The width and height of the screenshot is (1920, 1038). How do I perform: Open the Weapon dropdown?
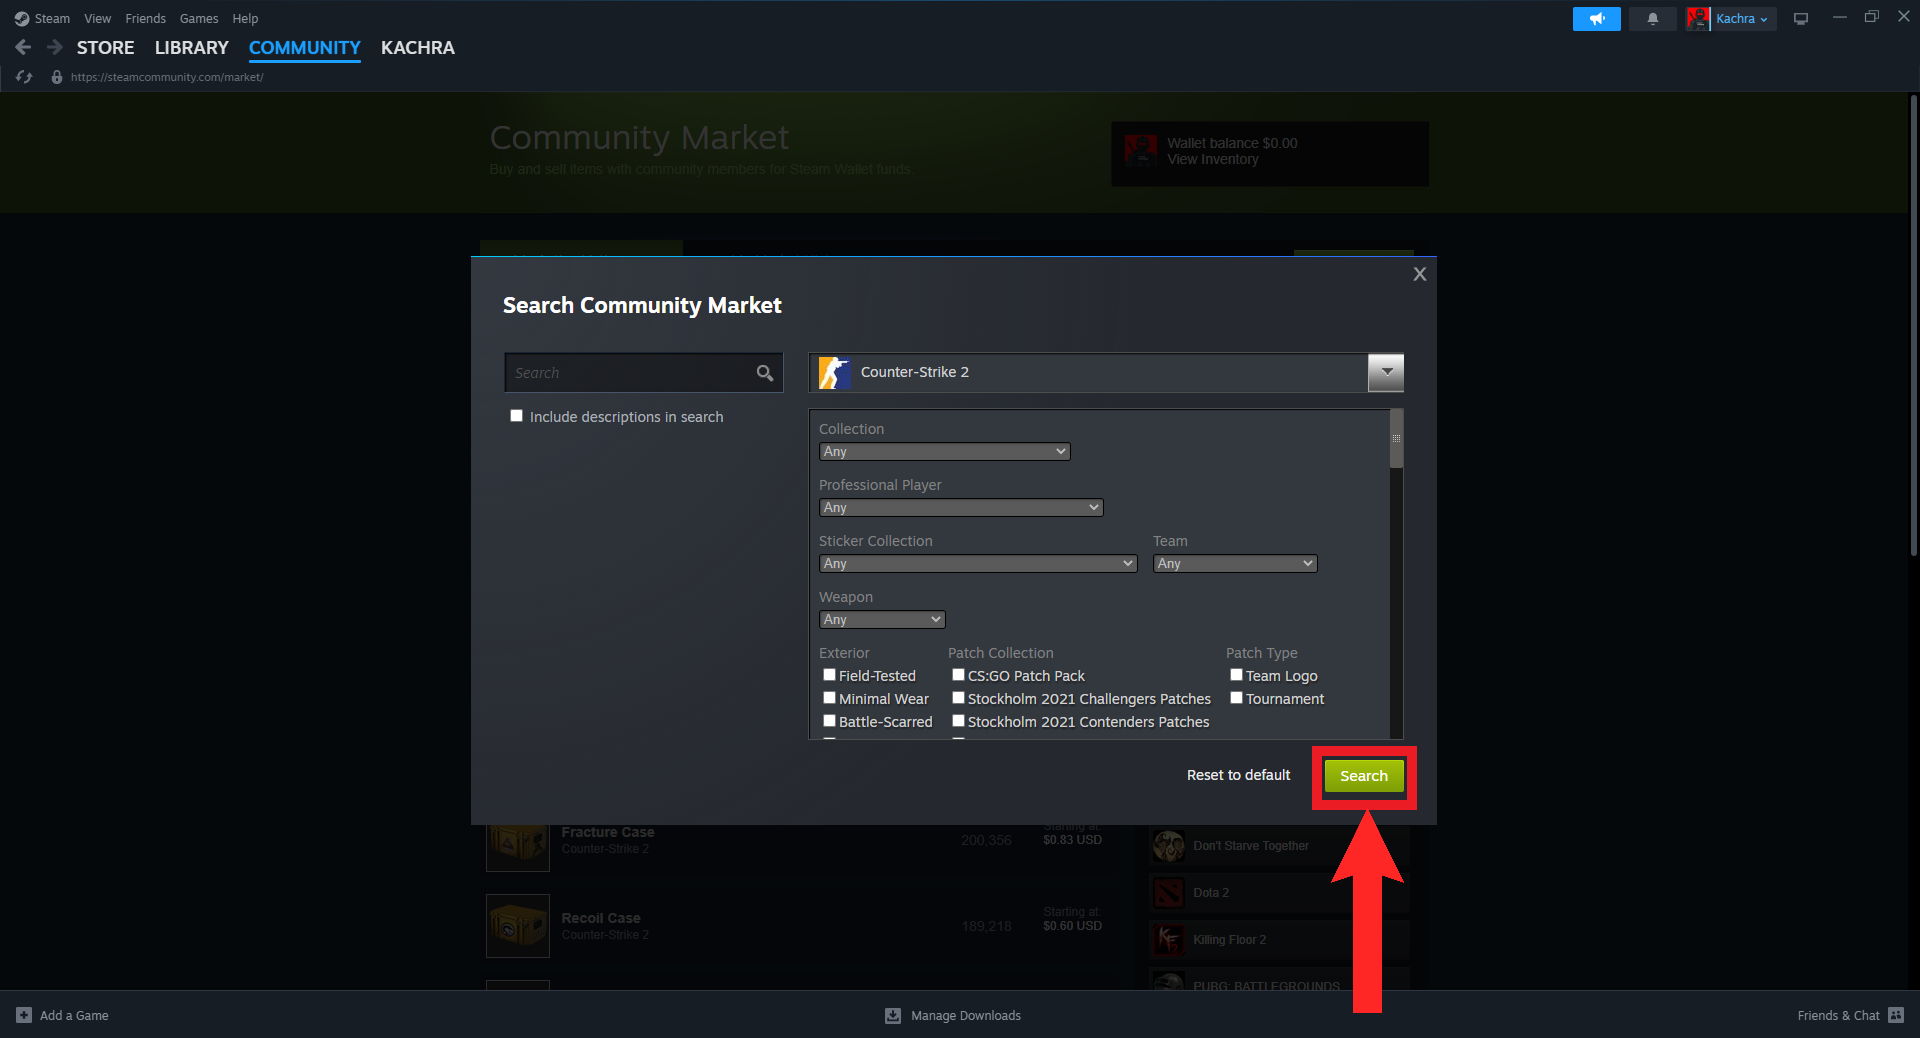882,620
